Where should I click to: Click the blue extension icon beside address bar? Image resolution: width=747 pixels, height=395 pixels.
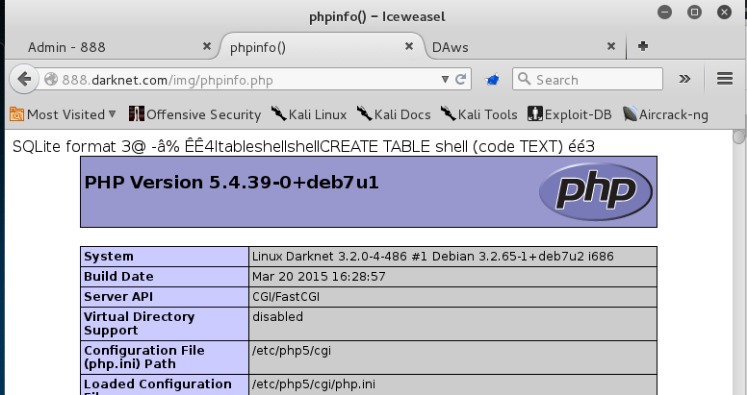coord(493,80)
